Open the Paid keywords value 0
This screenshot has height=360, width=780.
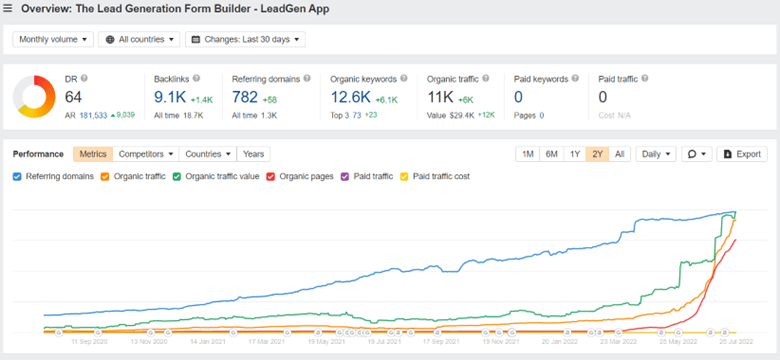pyautogui.click(x=519, y=97)
